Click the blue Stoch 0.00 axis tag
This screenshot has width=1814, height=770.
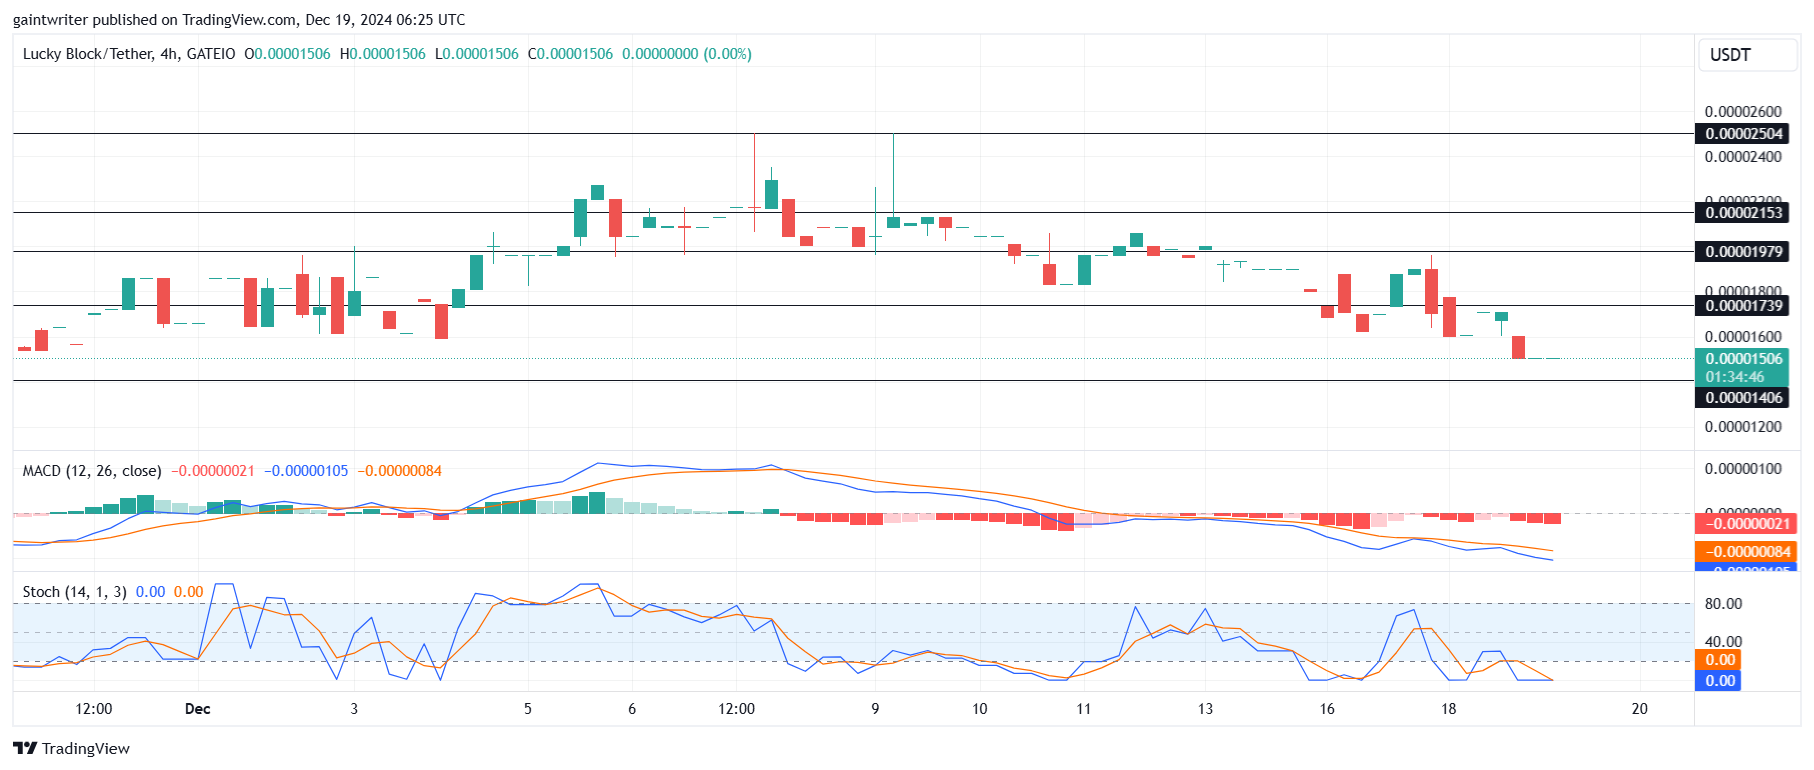(1718, 681)
